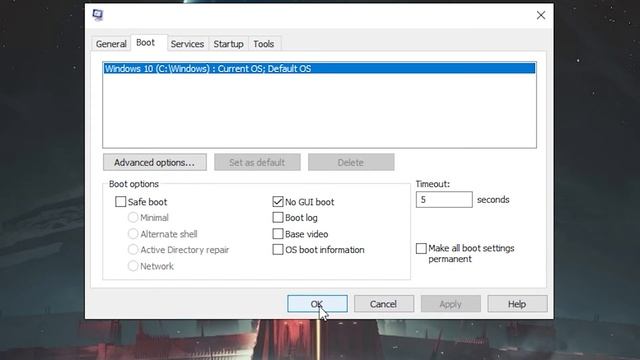
Task: Open Help for System Configuration
Action: 517,304
